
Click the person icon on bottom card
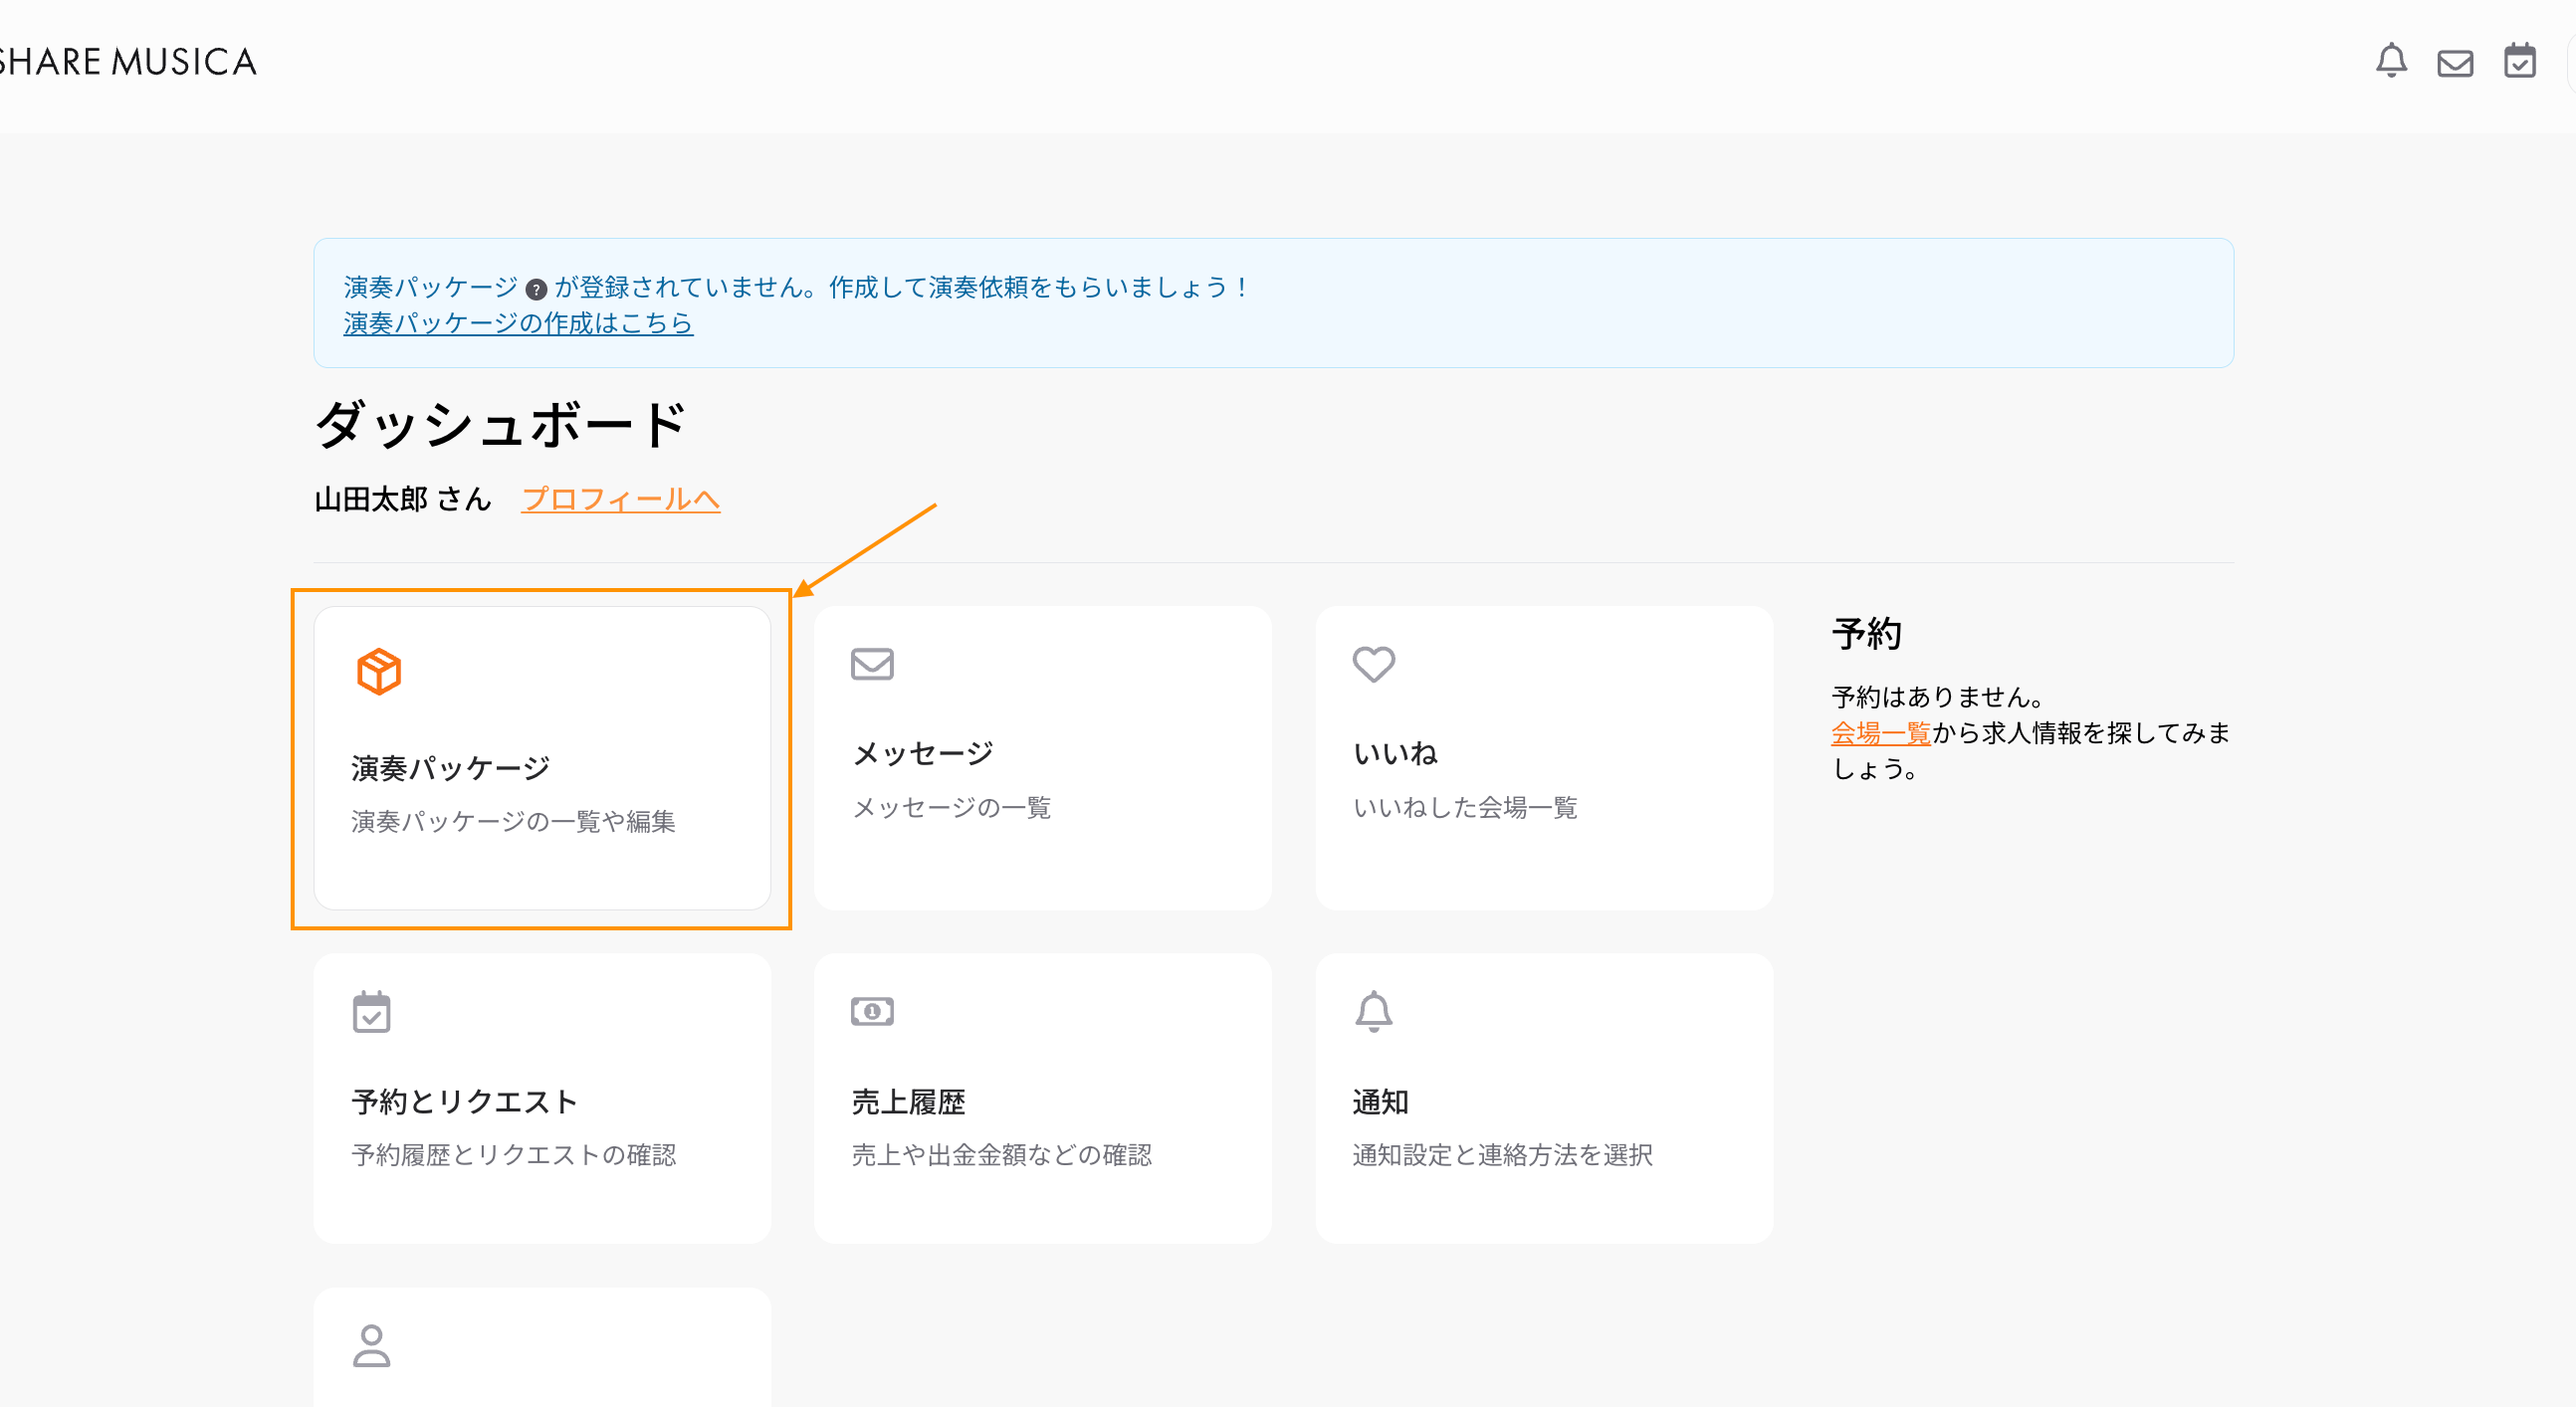coord(371,1346)
